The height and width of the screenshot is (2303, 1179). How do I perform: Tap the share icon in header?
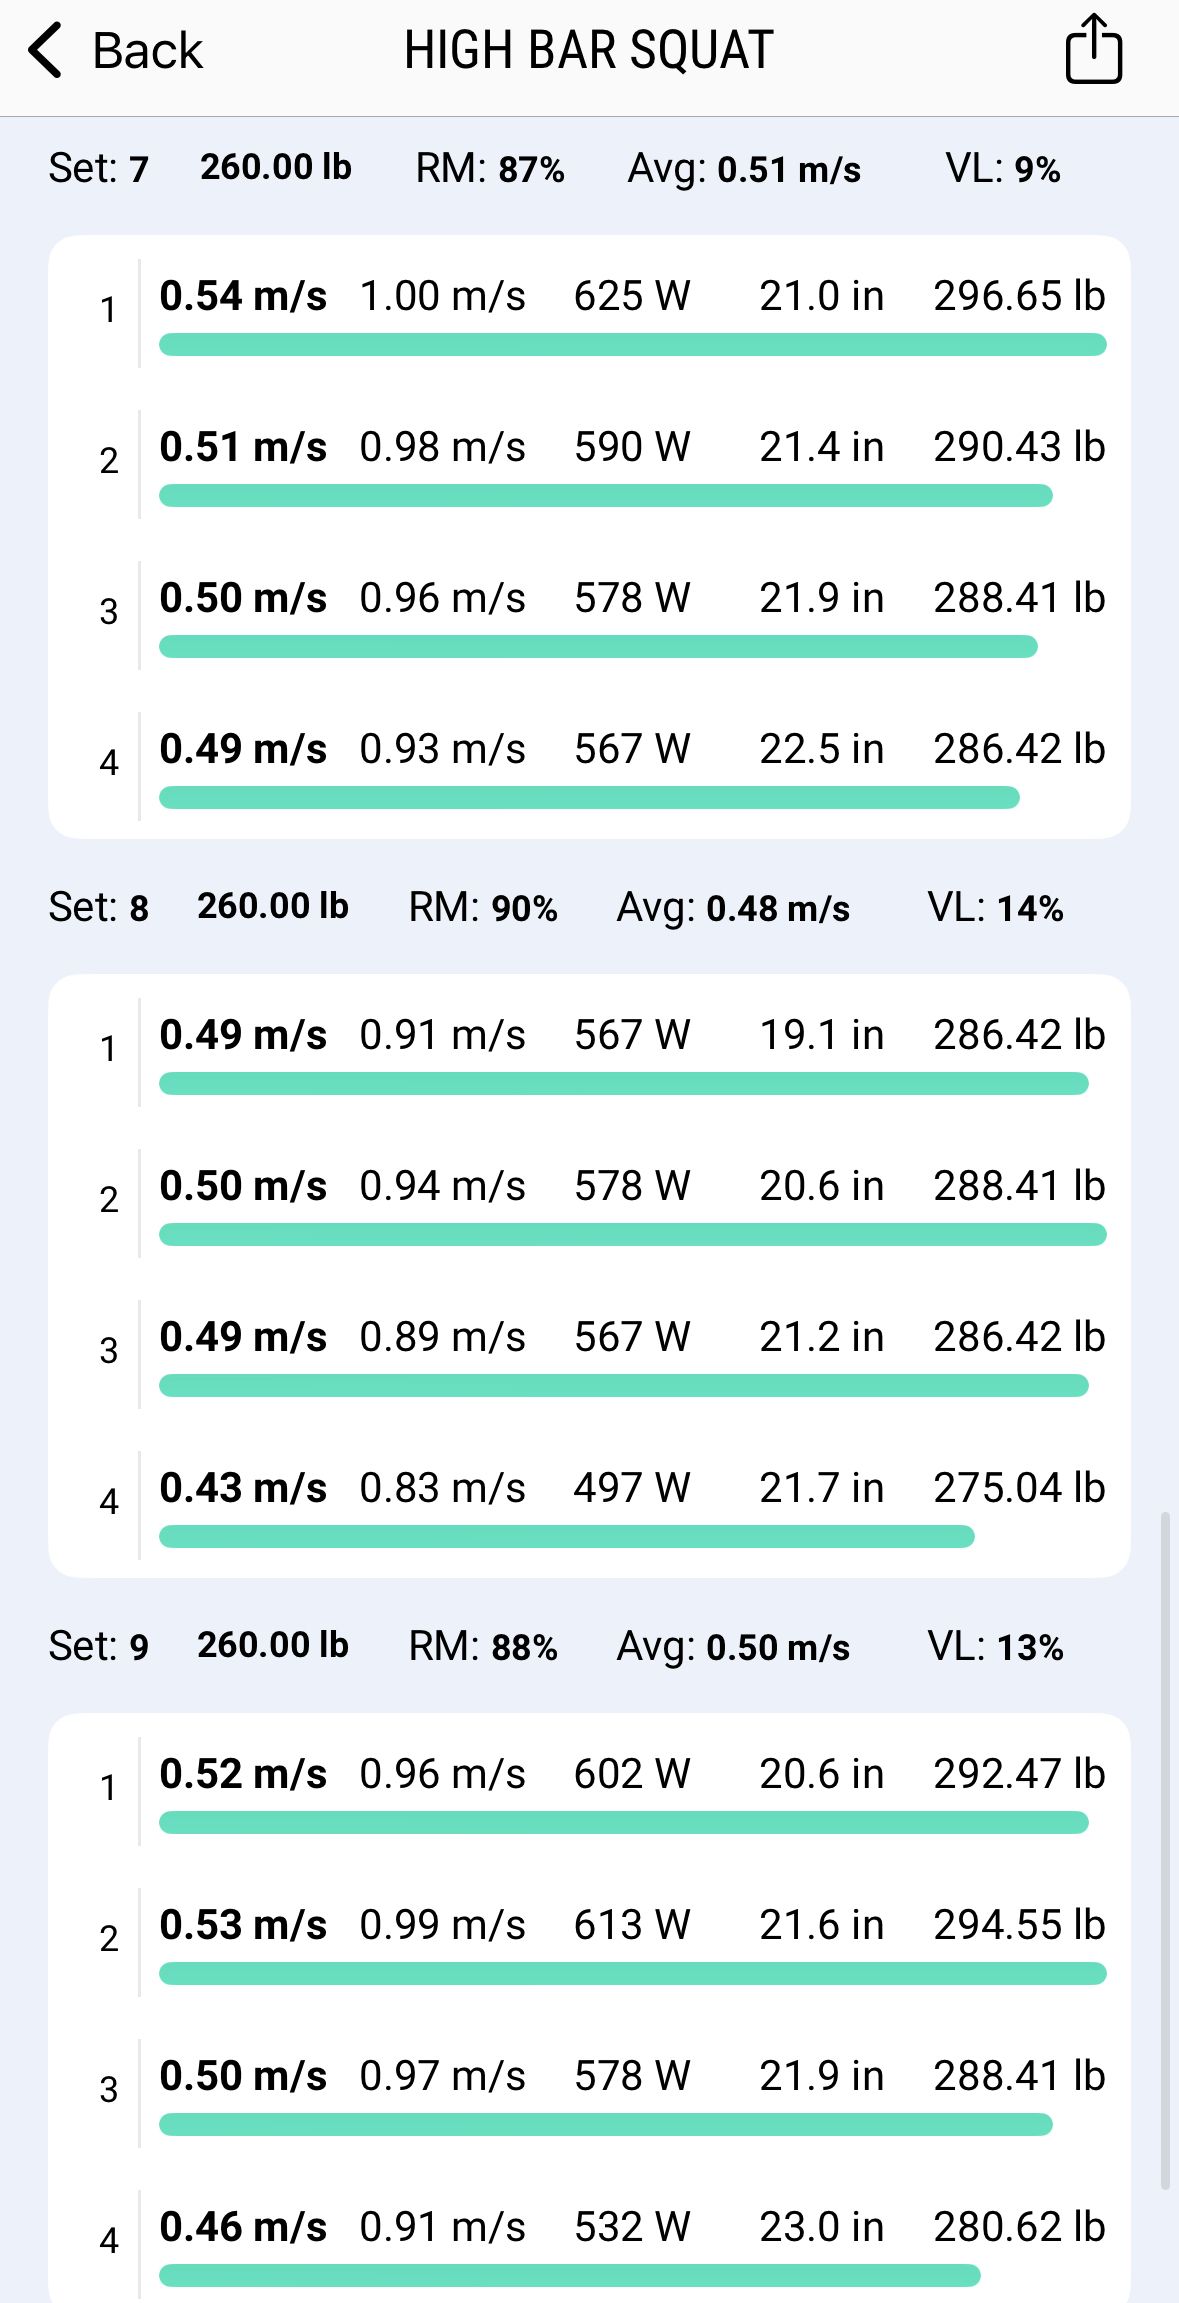coord(1093,48)
